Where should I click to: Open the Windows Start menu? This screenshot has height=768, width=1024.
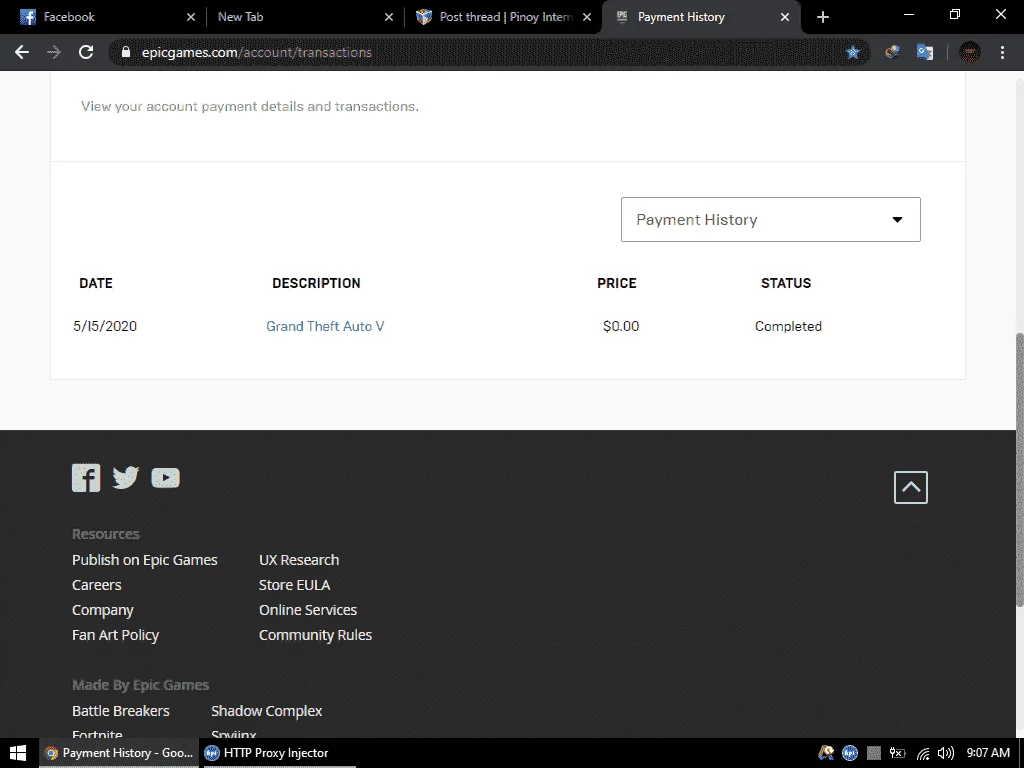pos(18,753)
